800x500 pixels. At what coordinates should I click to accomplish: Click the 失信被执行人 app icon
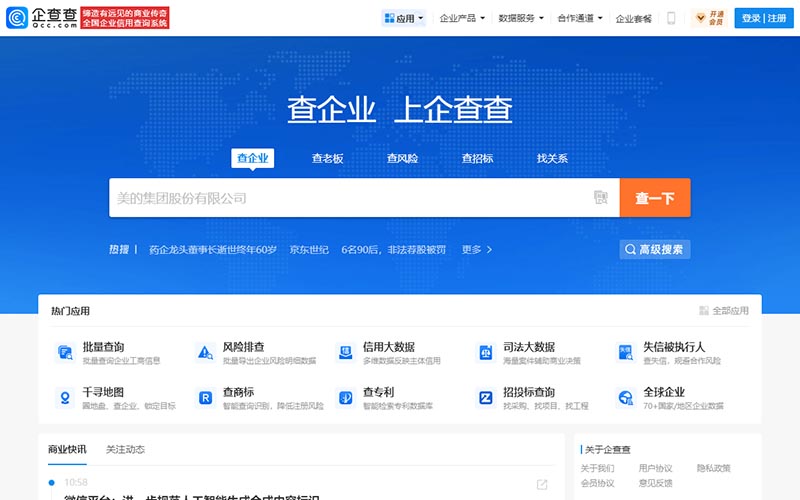point(626,353)
